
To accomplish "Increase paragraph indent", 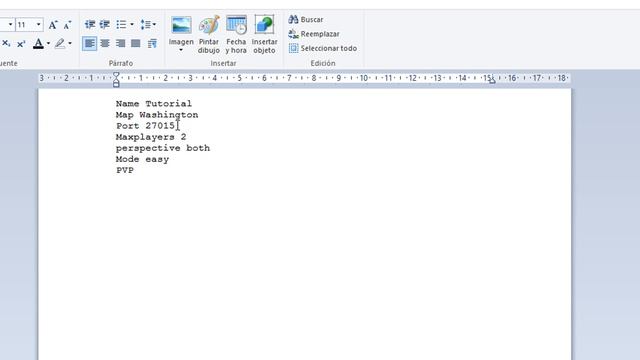I will [x=105, y=24].
